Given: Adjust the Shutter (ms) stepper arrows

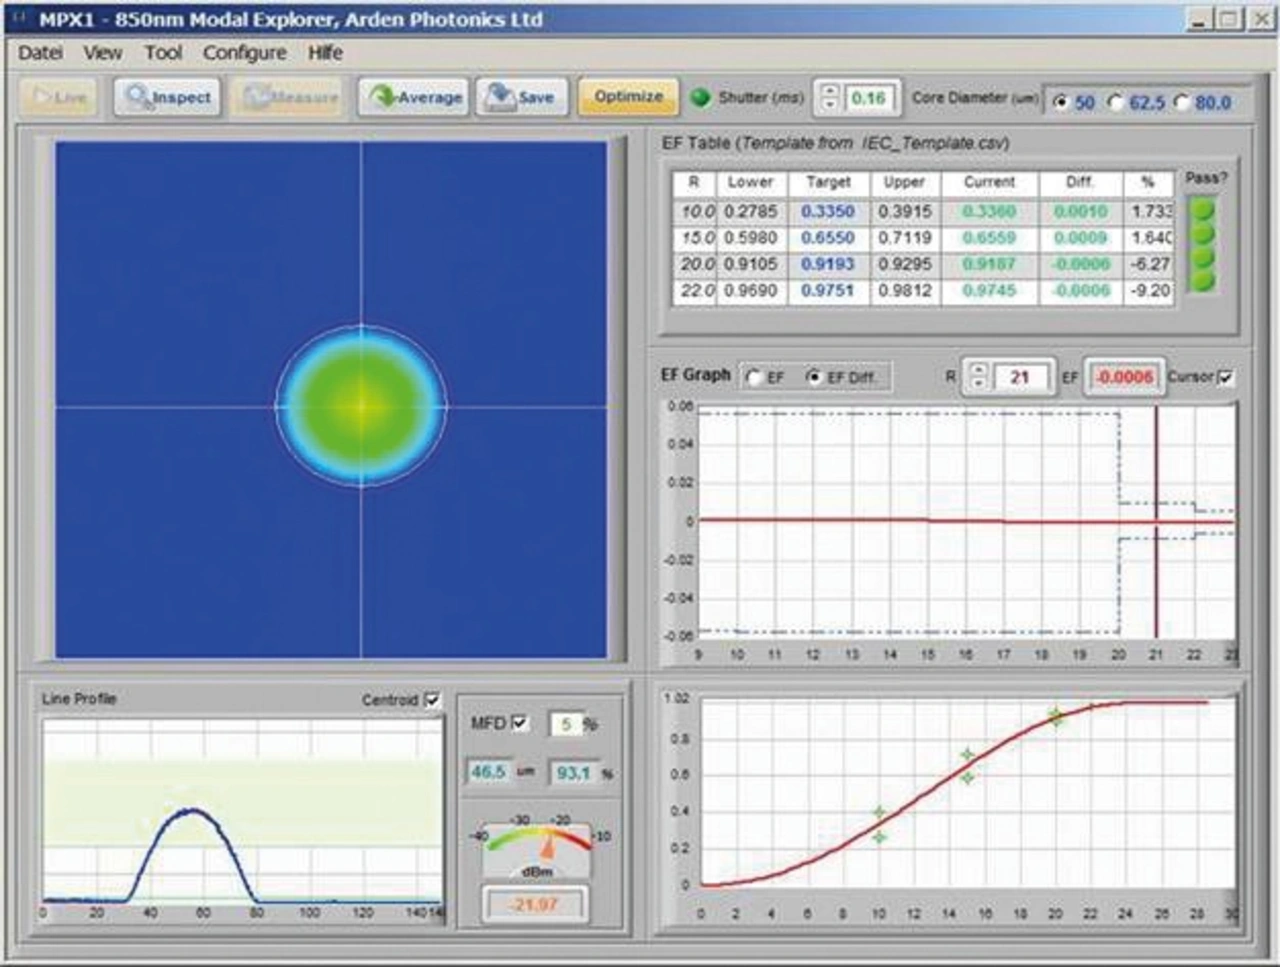Looking at the screenshot, I should tap(829, 97).
